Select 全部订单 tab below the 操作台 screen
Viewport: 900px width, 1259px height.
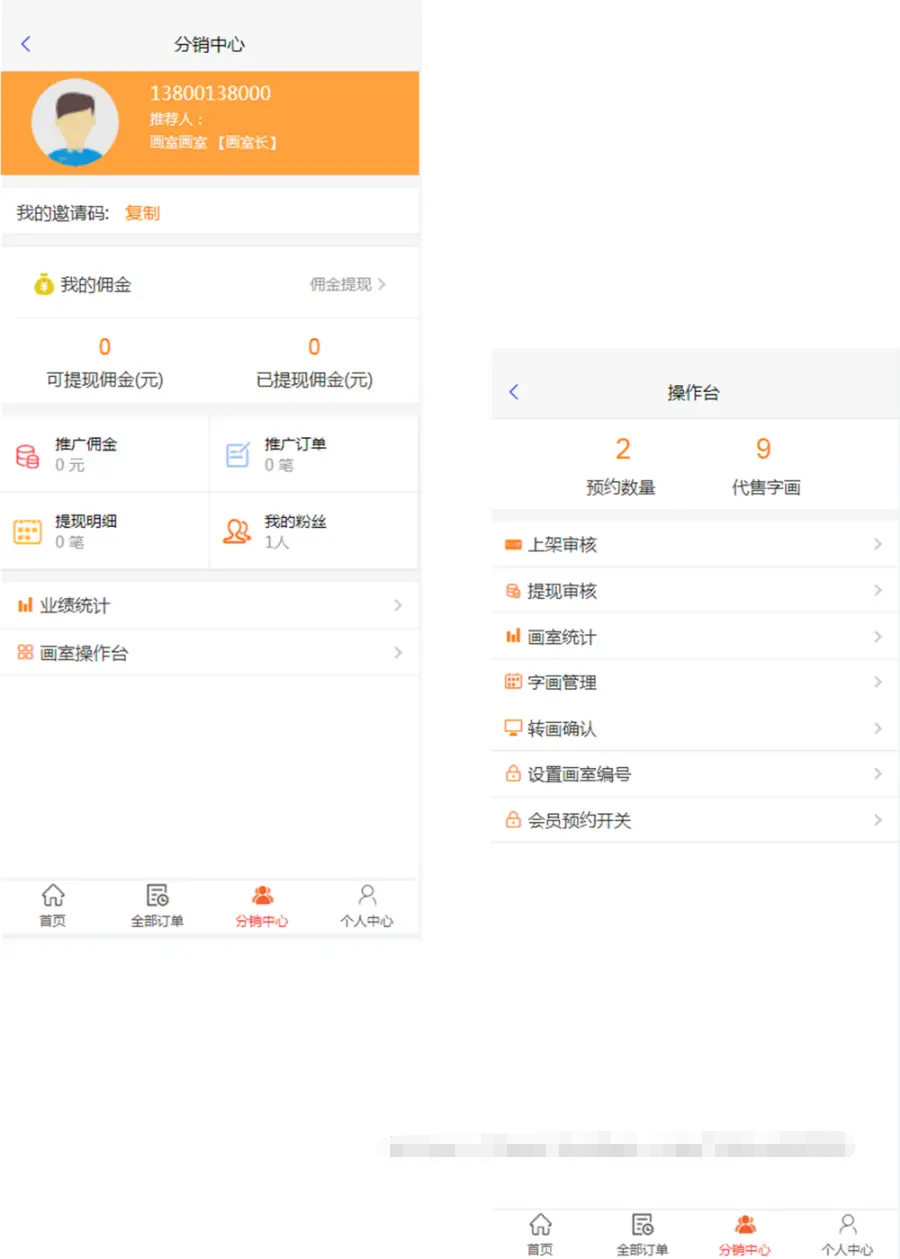642,1234
